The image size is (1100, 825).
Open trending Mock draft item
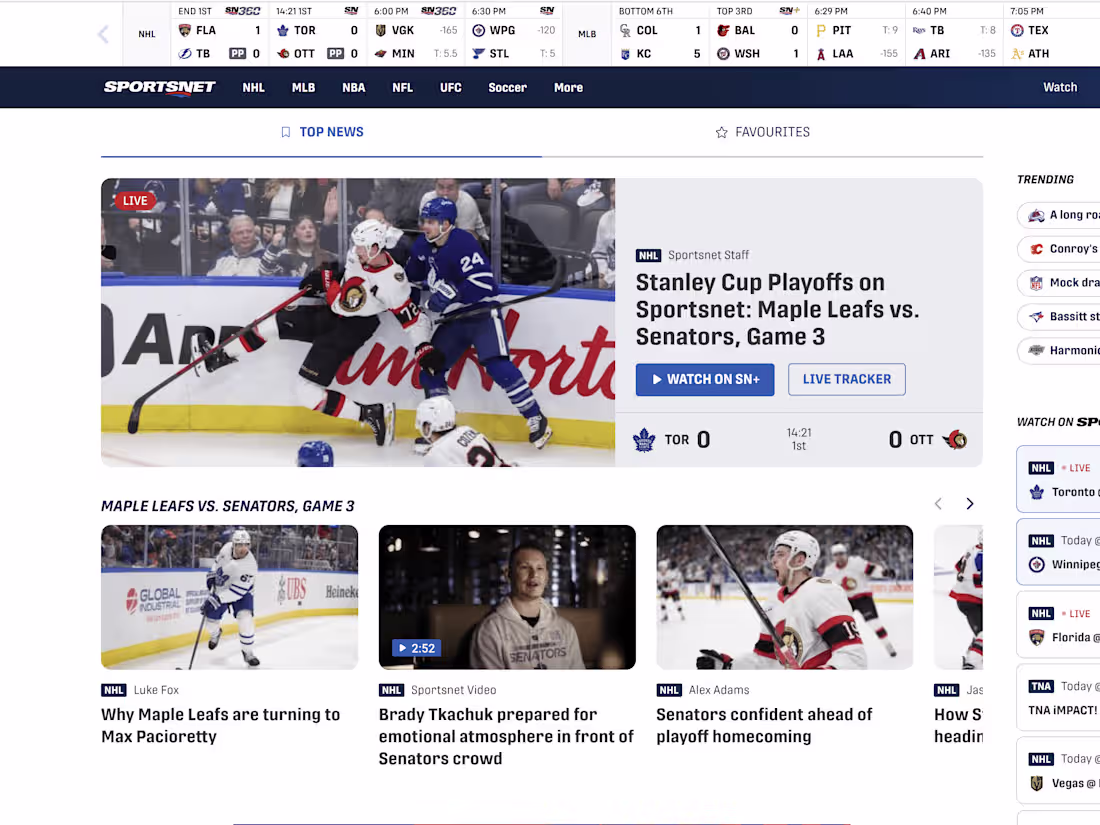(x=1059, y=283)
